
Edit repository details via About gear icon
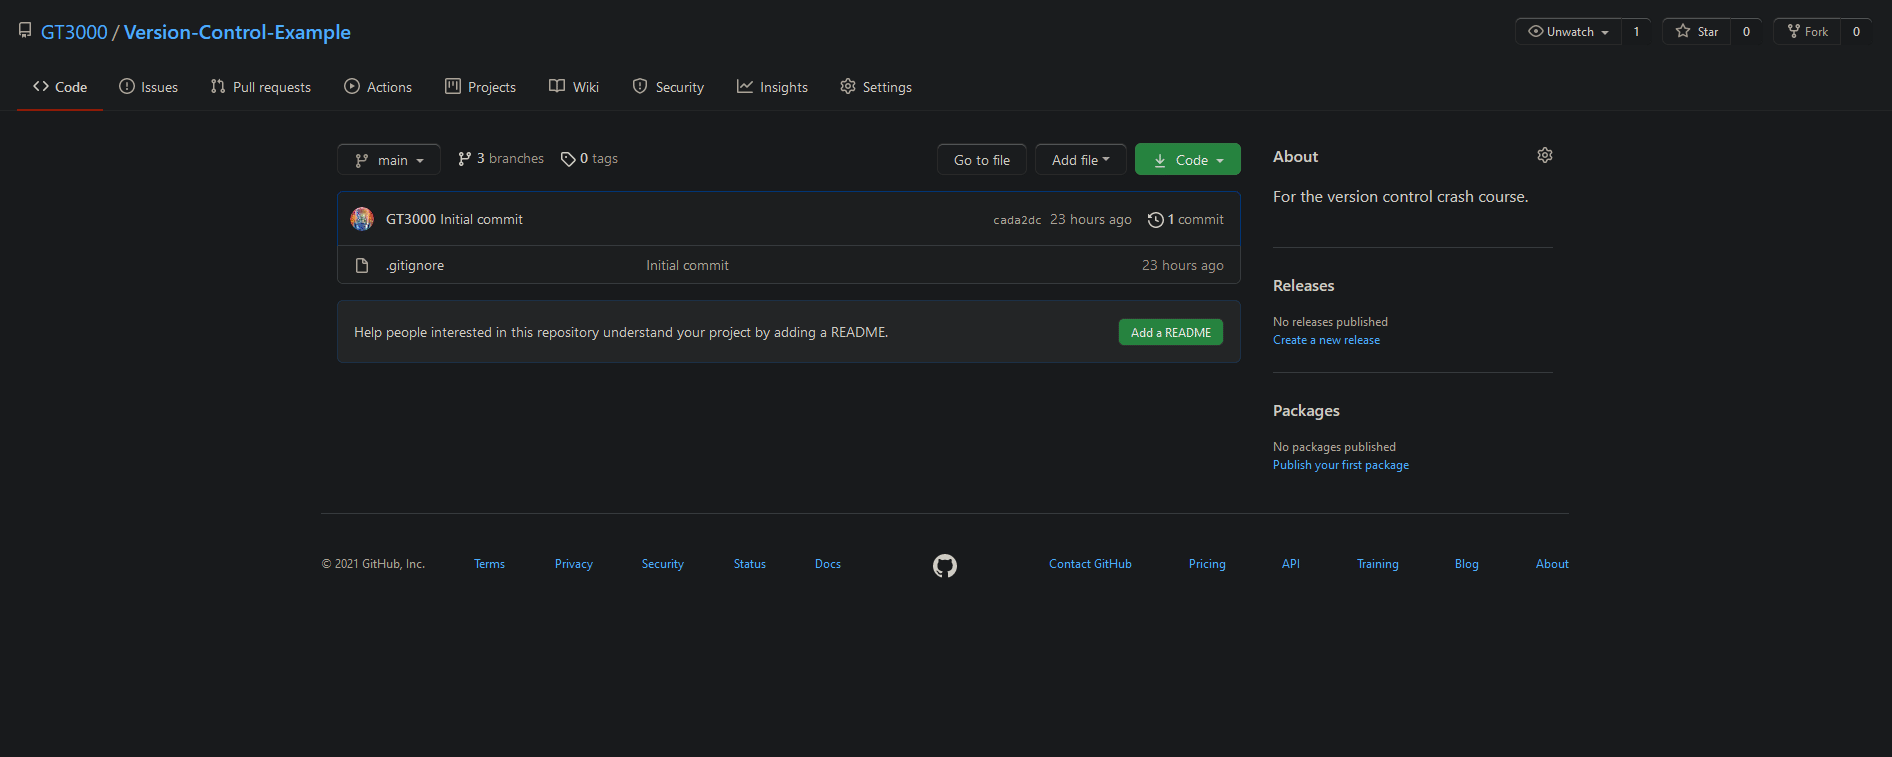point(1545,155)
